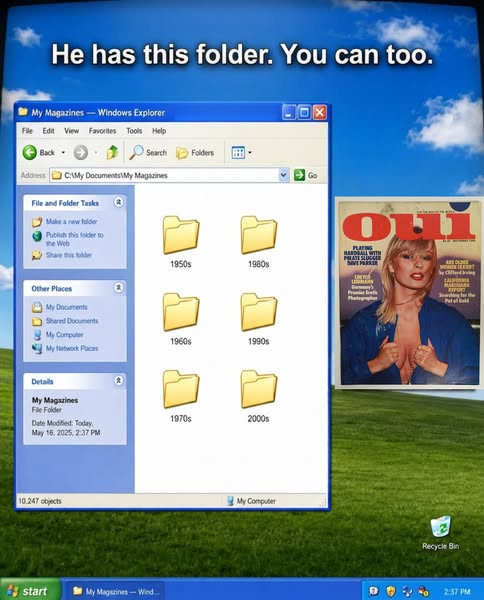Open the 2000s folder icon
The height and width of the screenshot is (600, 484).
(259, 389)
